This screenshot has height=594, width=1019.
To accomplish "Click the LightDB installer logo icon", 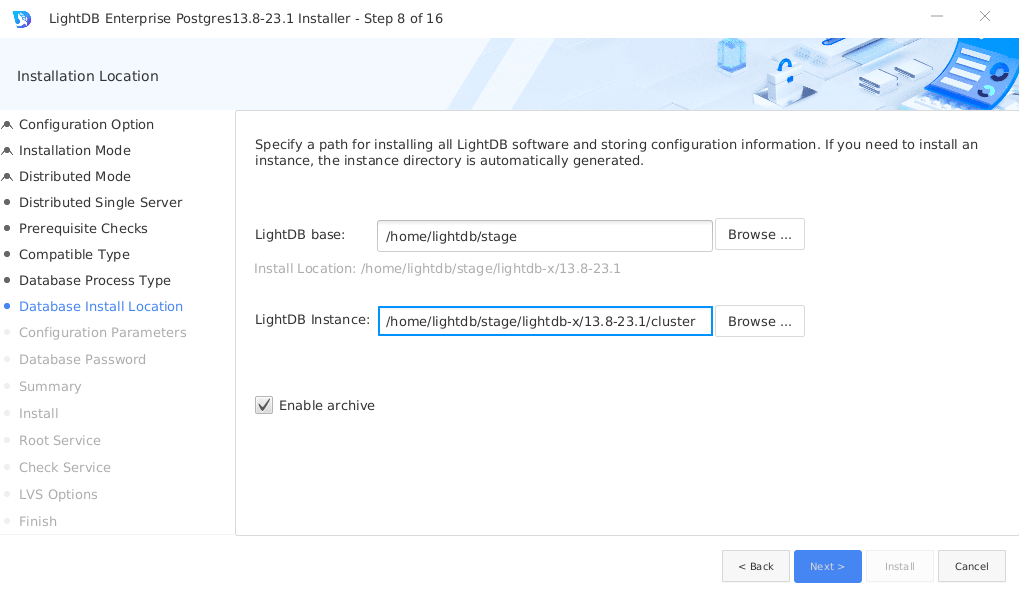I will [21, 19].
